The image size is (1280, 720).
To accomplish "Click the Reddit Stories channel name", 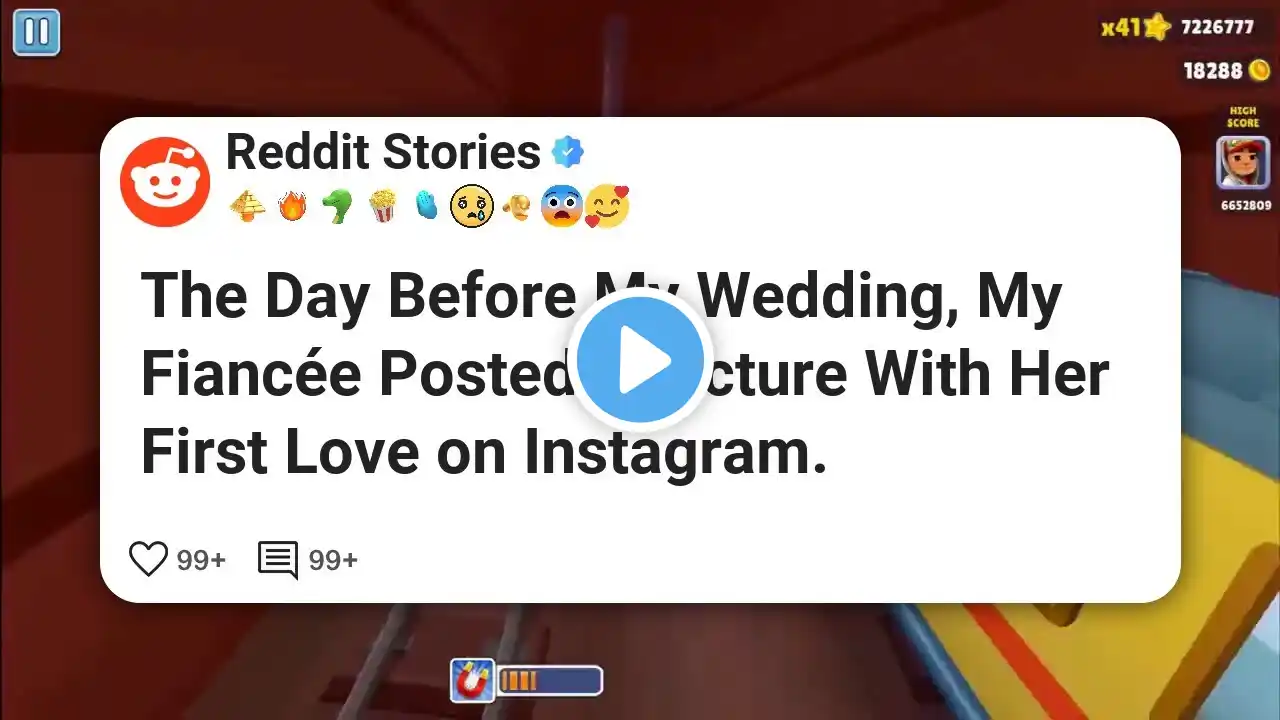I will (x=383, y=152).
